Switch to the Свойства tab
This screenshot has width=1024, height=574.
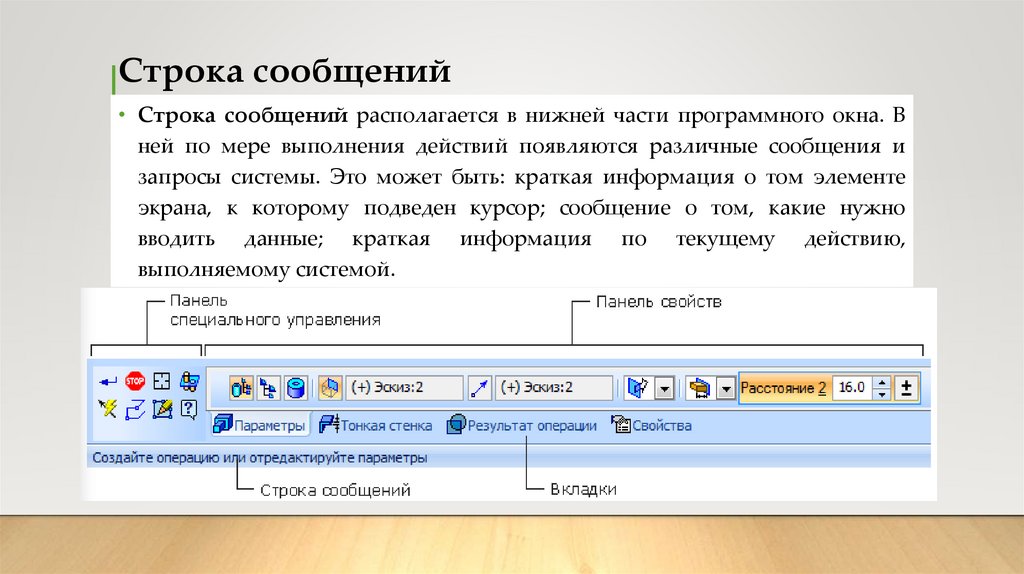[651, 425]
